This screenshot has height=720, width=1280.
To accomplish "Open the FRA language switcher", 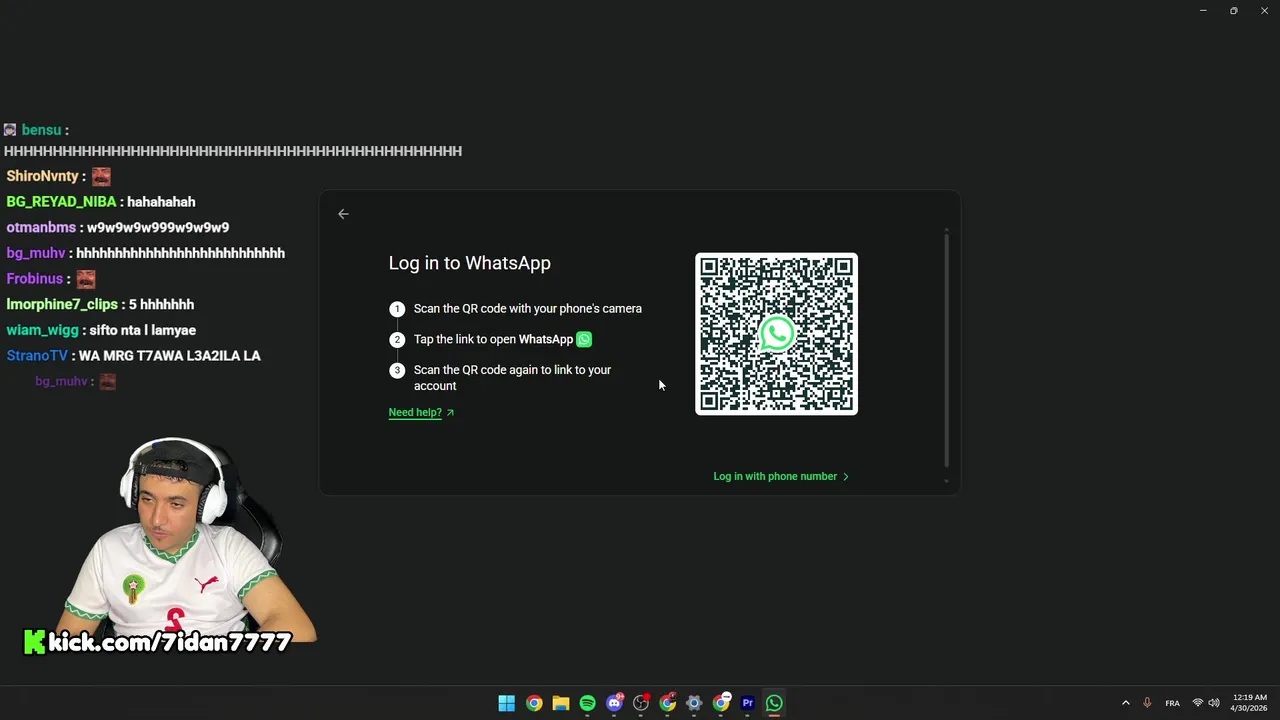I will (1172, 703).
